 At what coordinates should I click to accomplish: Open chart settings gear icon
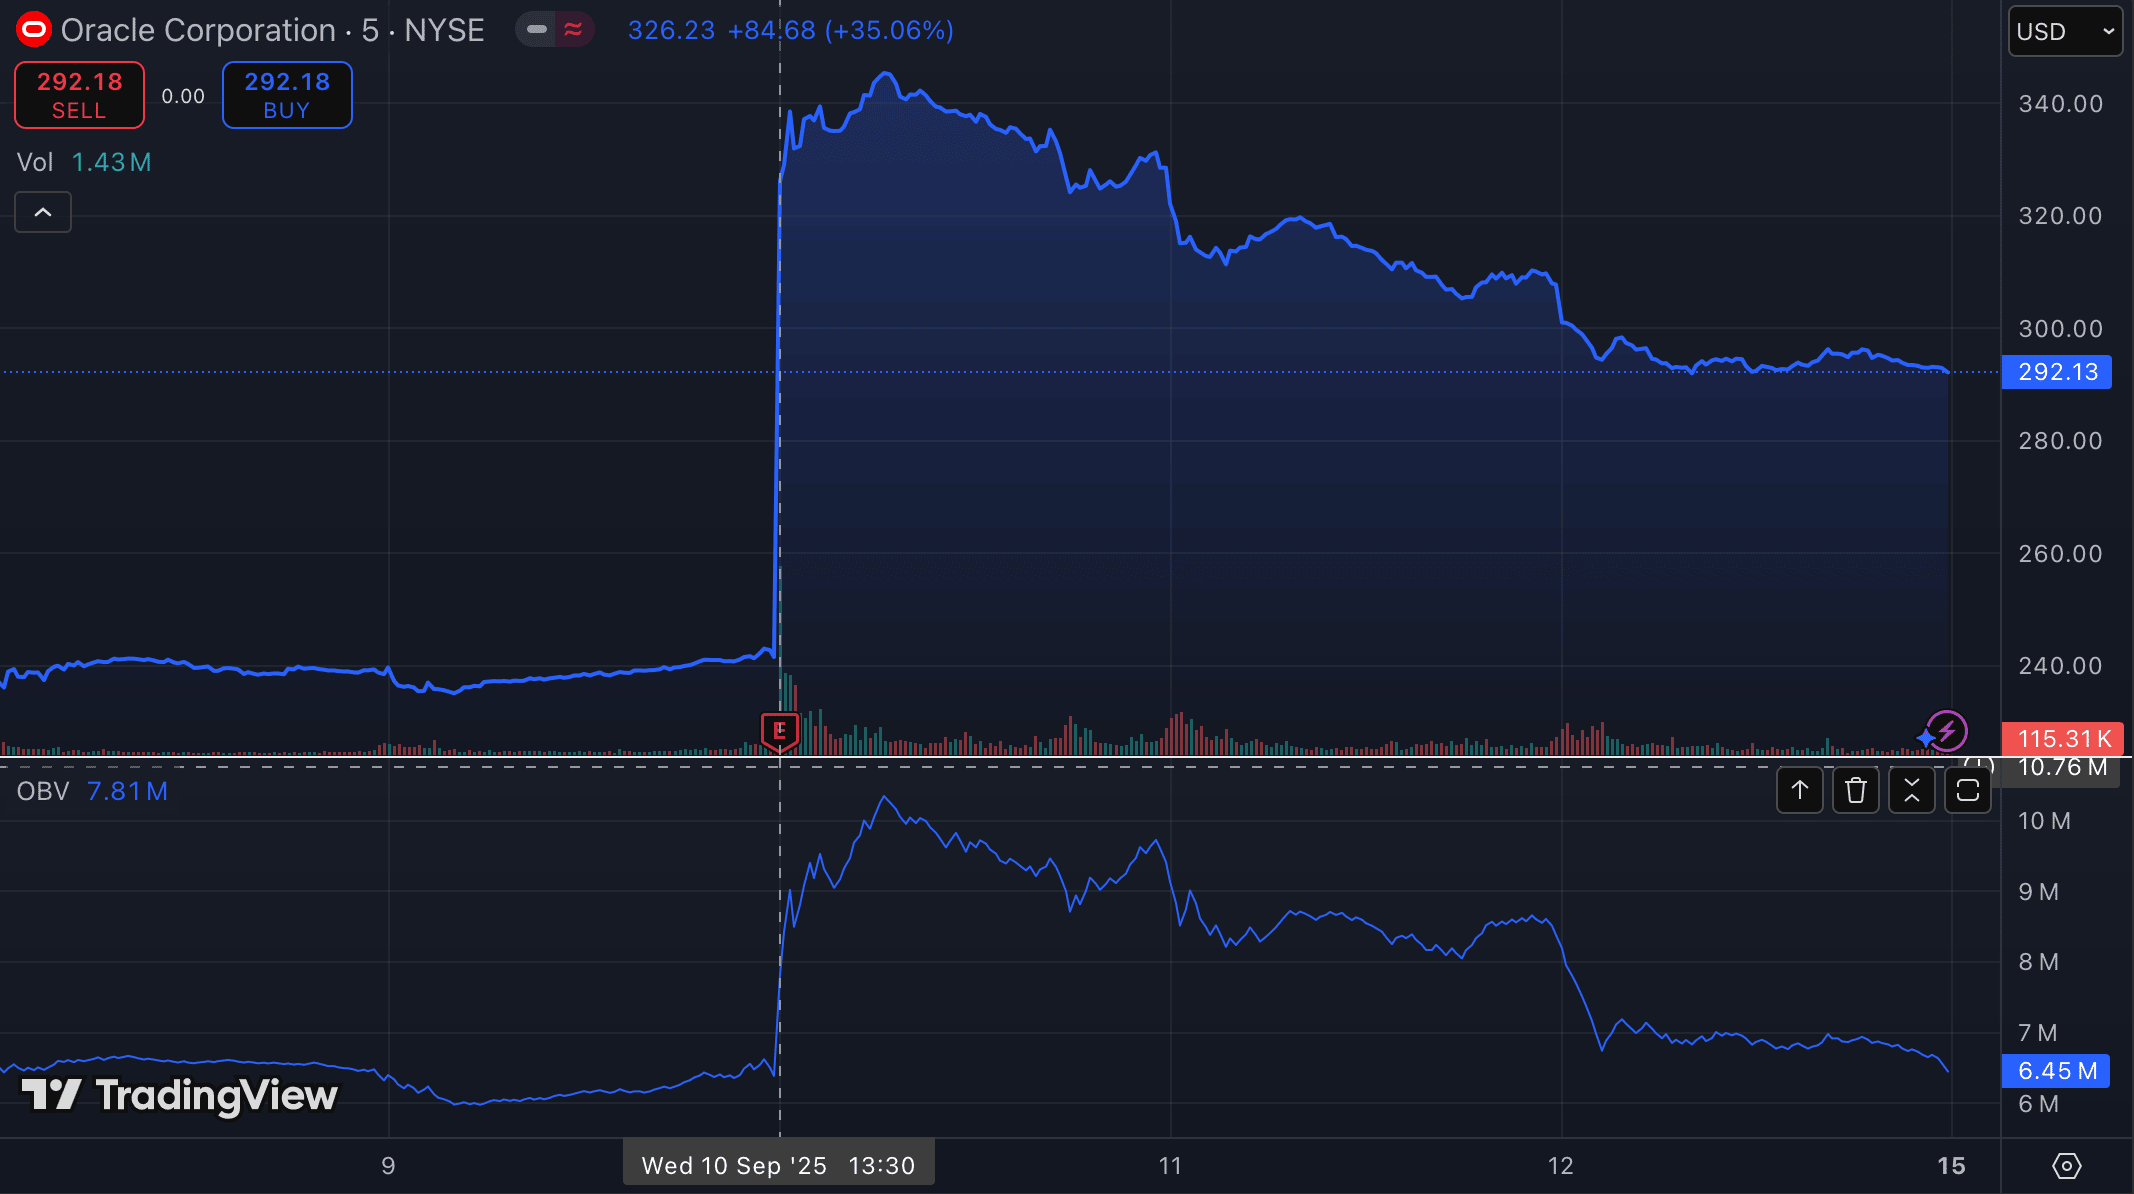coord(2067,1166)
